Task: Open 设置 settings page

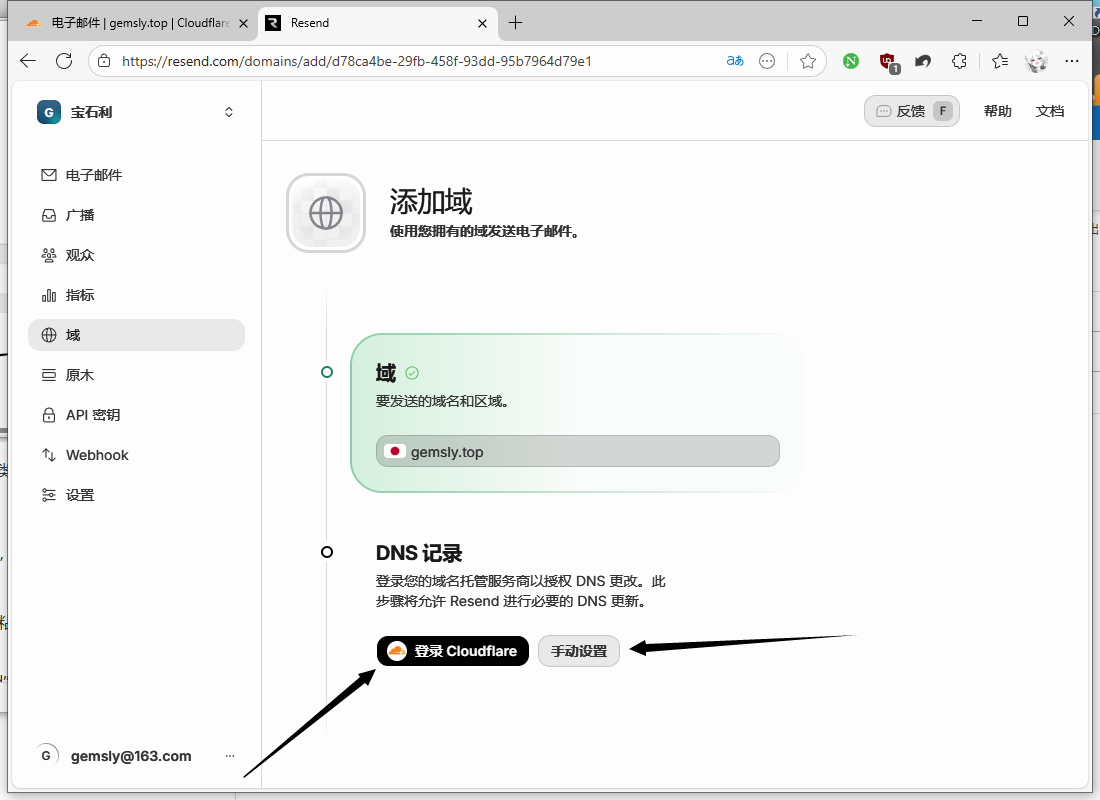Action: coord(80,495)
